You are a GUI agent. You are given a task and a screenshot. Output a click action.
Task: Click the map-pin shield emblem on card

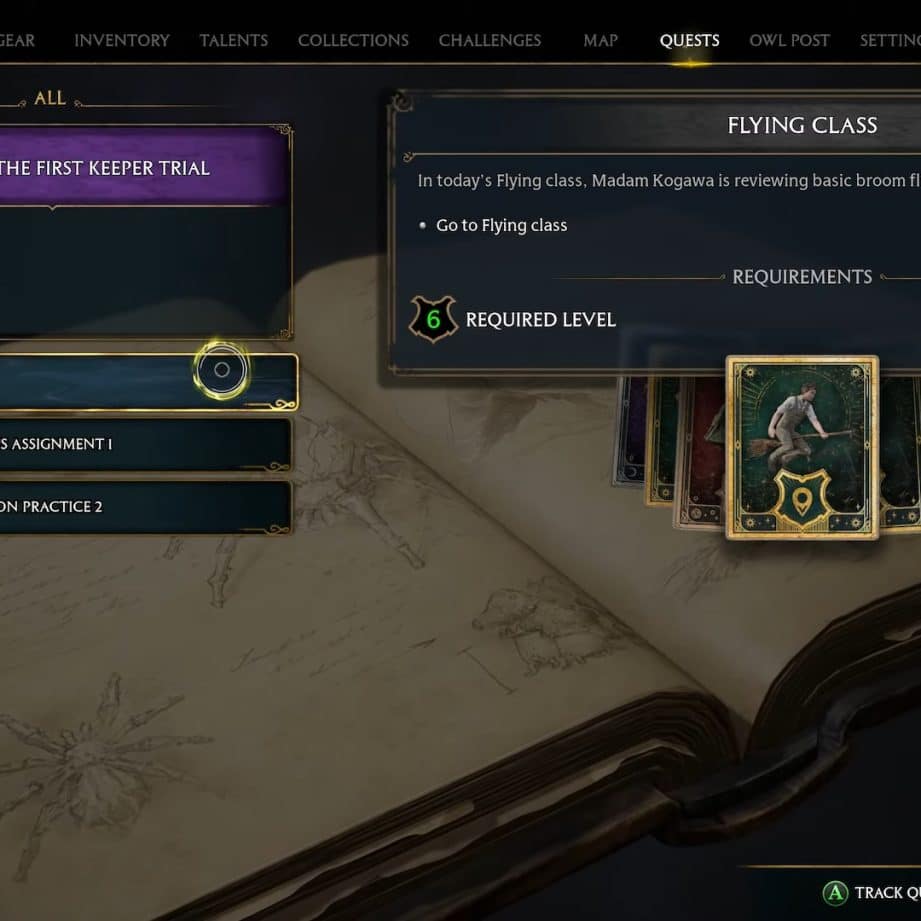802,499
